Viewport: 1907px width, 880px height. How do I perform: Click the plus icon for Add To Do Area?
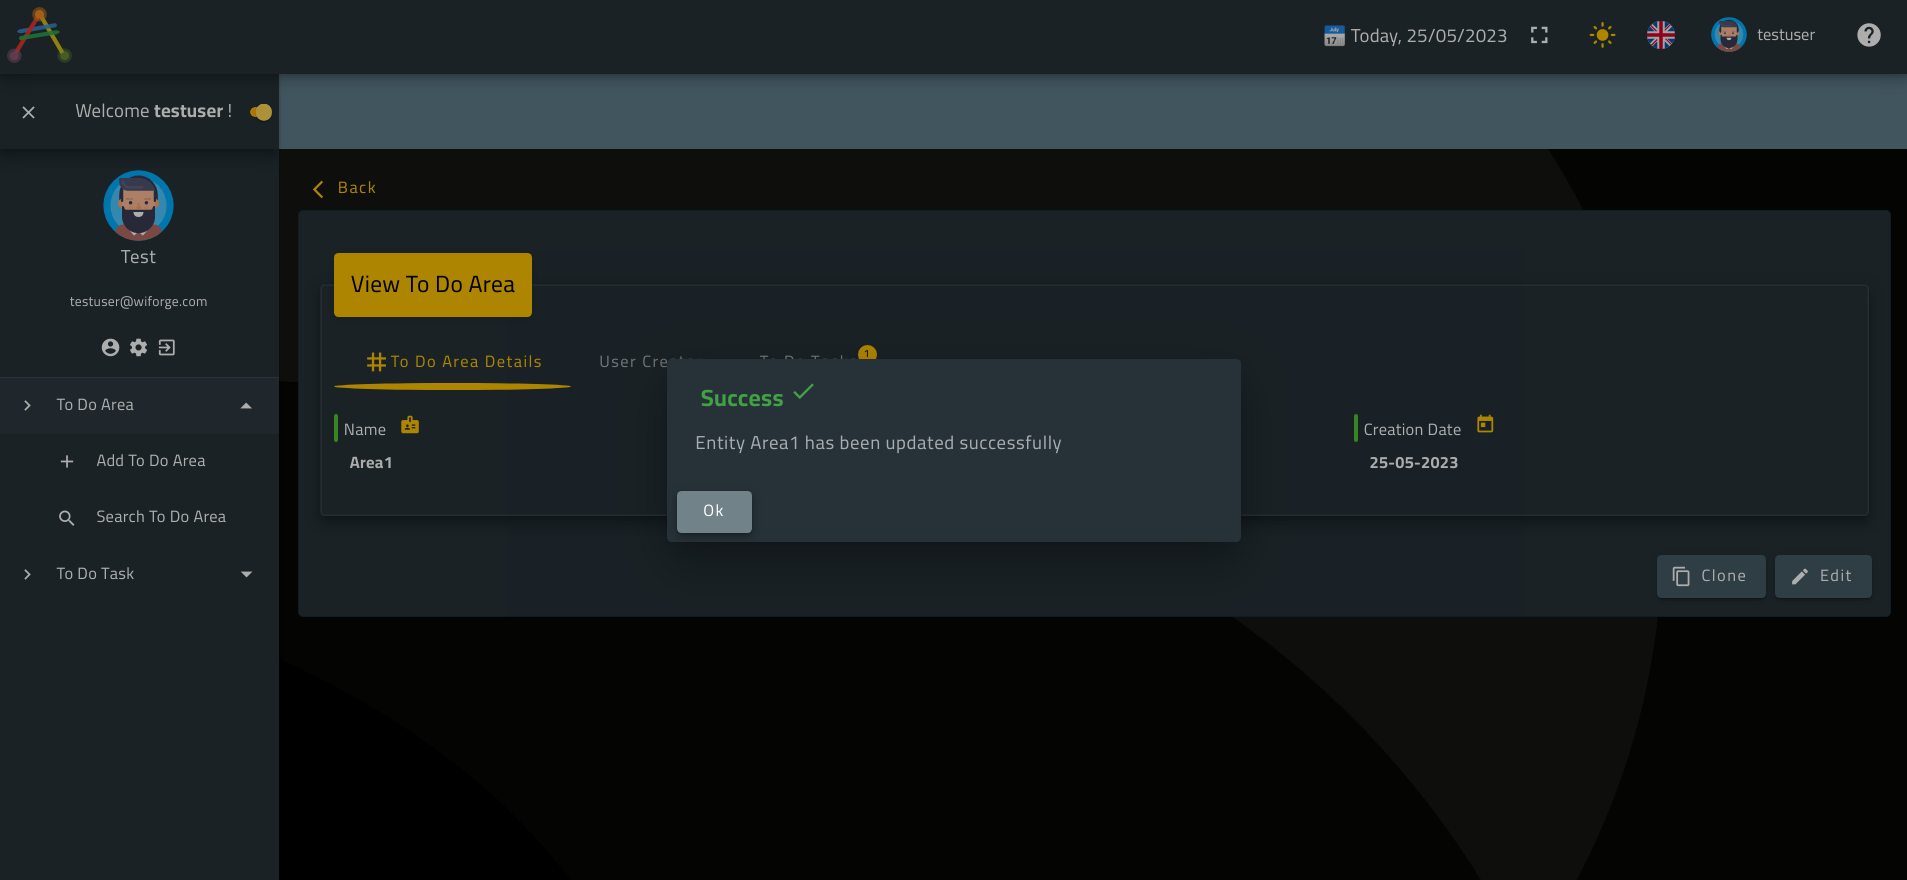coord(67,461)
